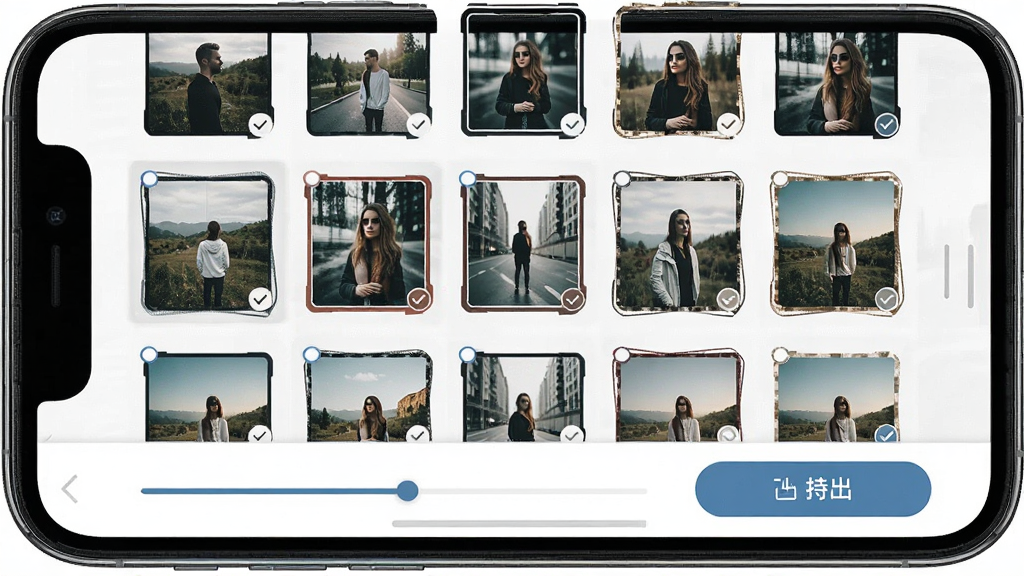Go back using the left chevron
Screen dimensions: 1024x576
(70, 489)
